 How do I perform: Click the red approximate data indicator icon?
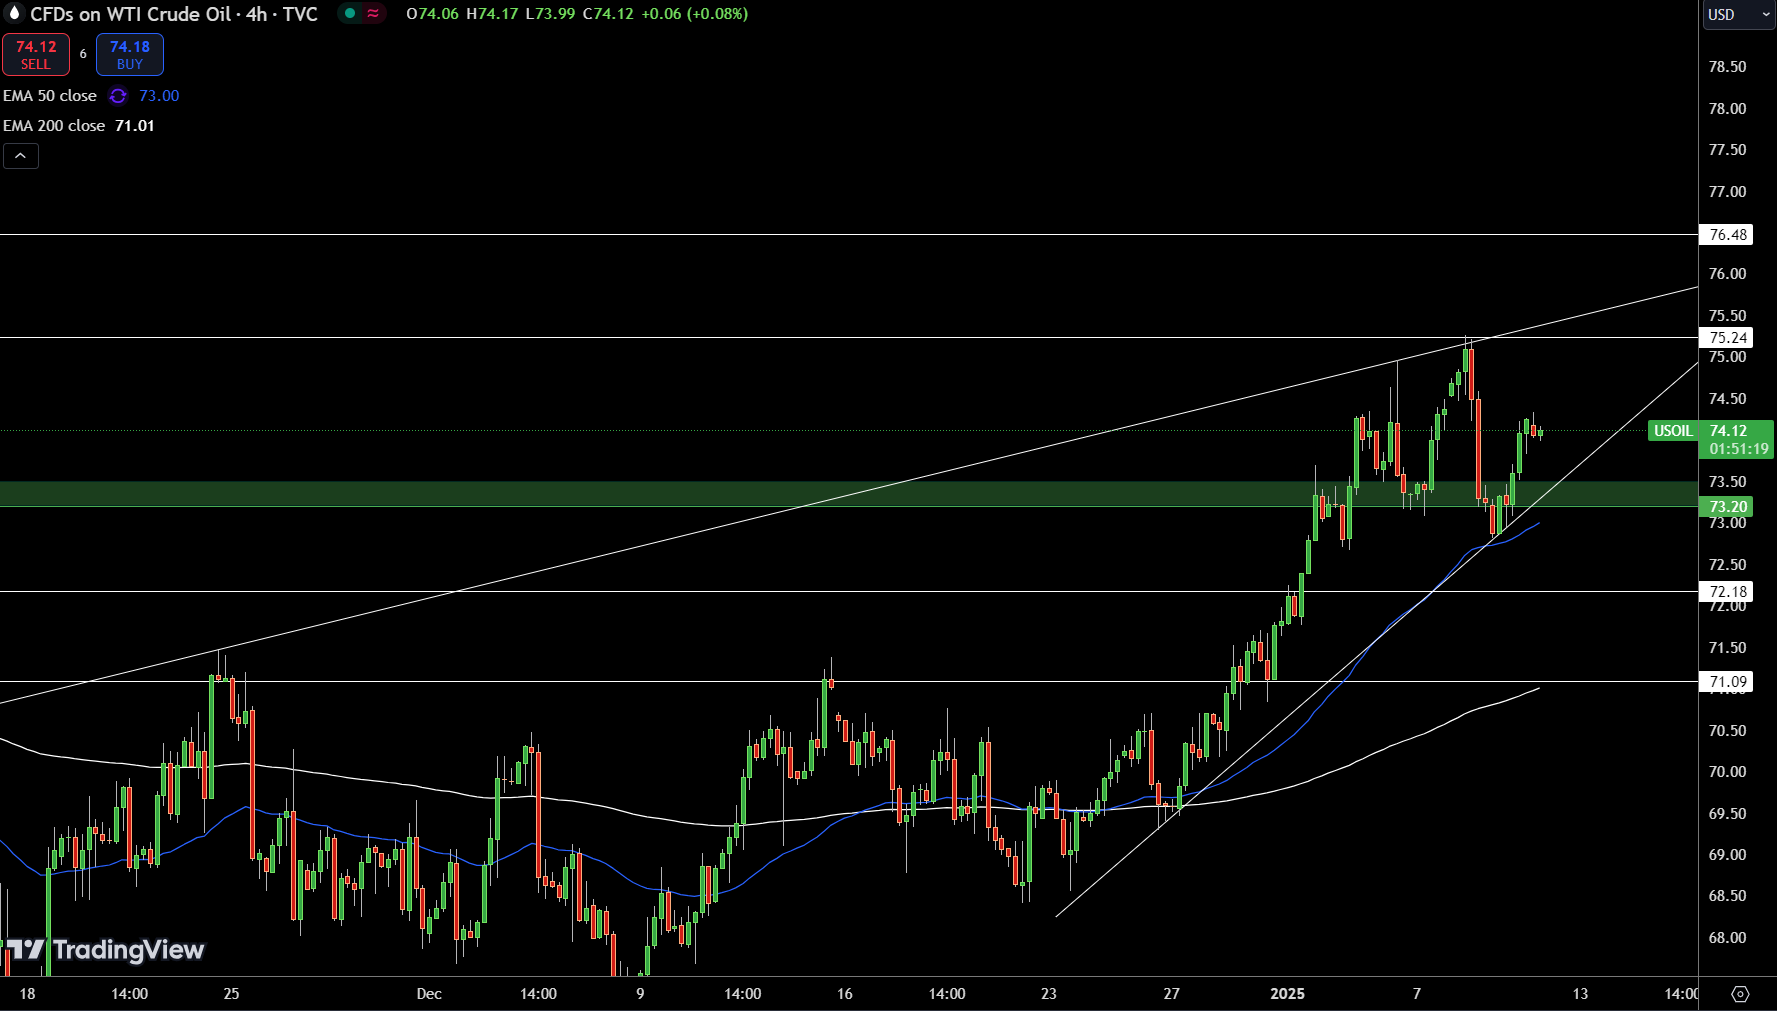(373, 14)
